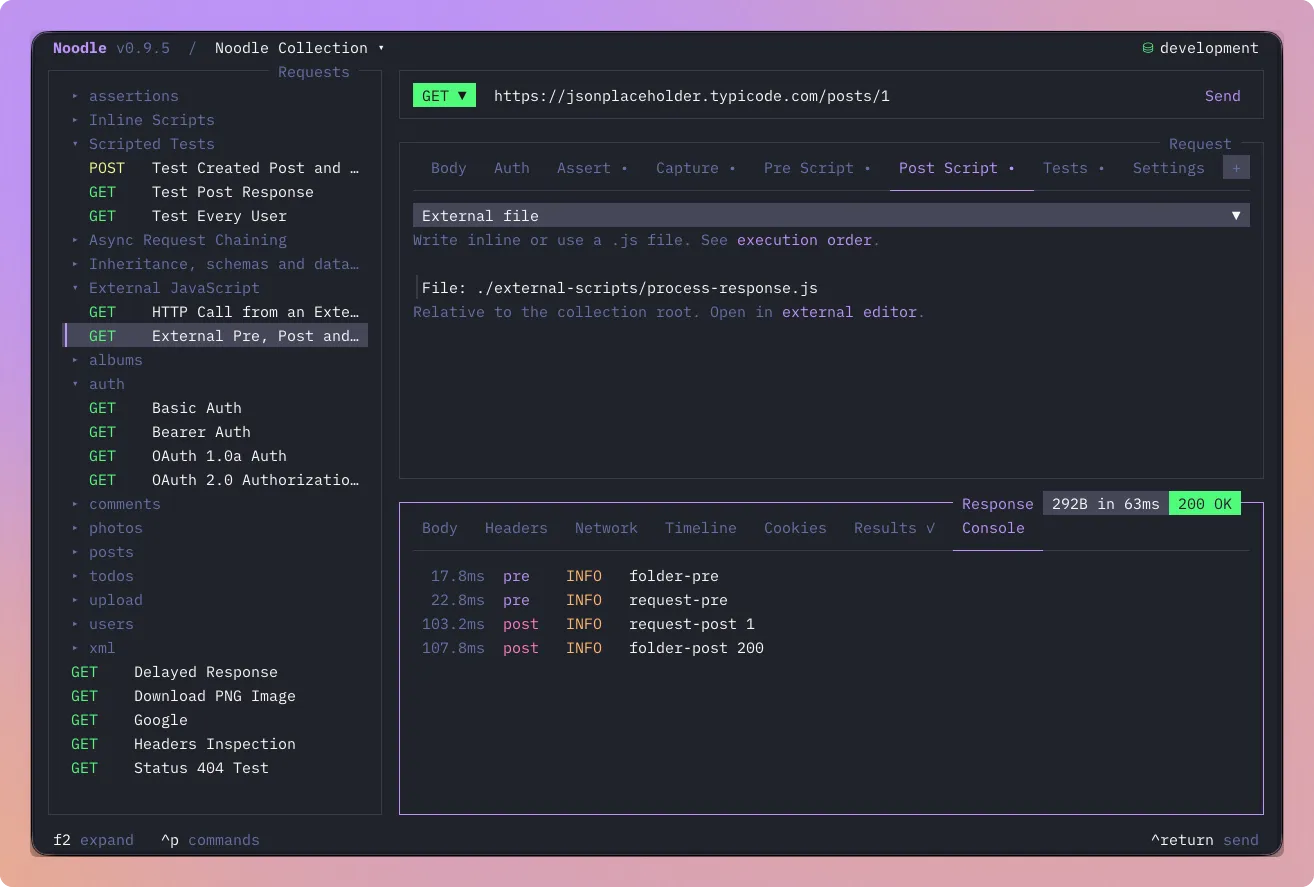
Task: Add a new request tab with plus
Action: tap(1236, 168)
